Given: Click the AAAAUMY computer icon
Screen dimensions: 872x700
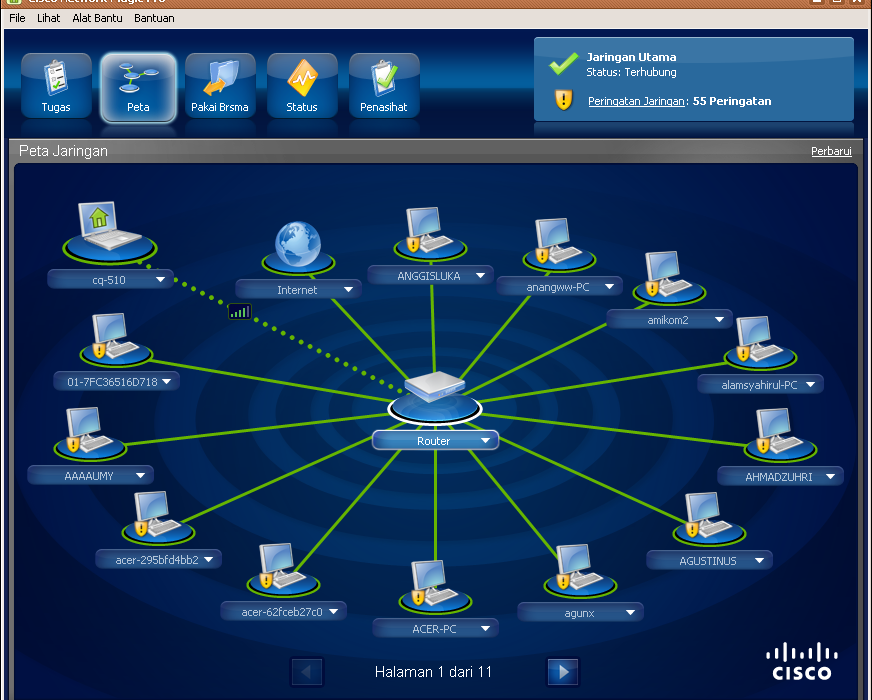Looking at the screenshot, I should [91, 434].
